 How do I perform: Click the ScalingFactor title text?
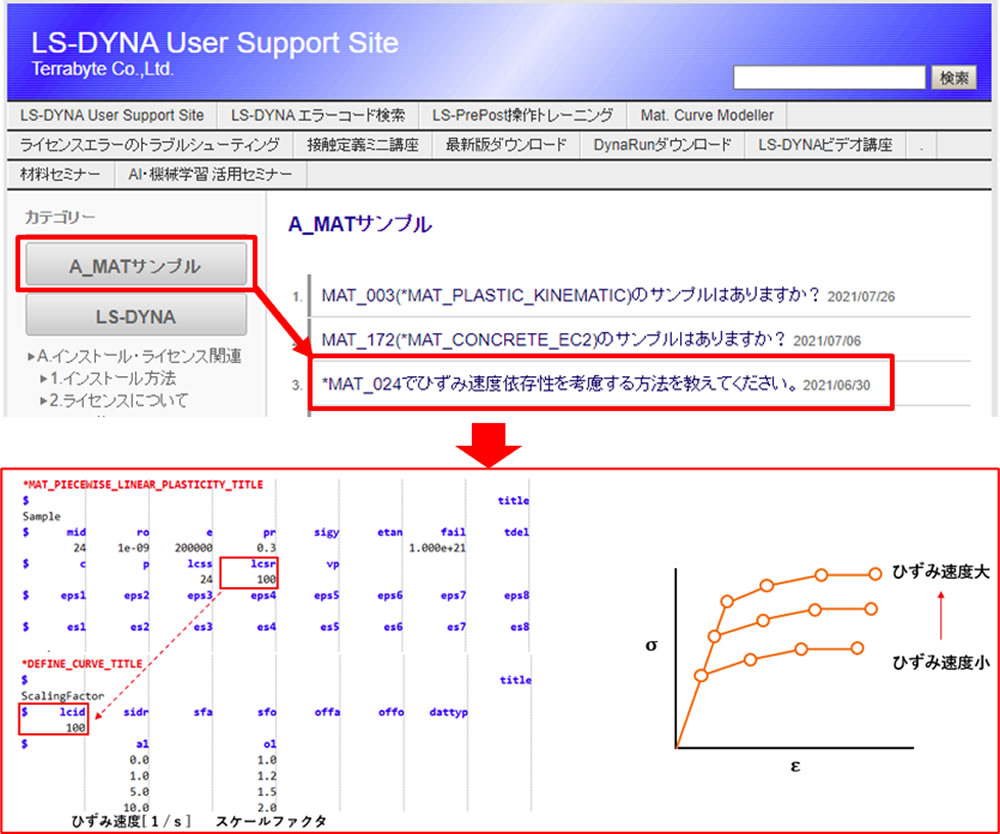62,696
